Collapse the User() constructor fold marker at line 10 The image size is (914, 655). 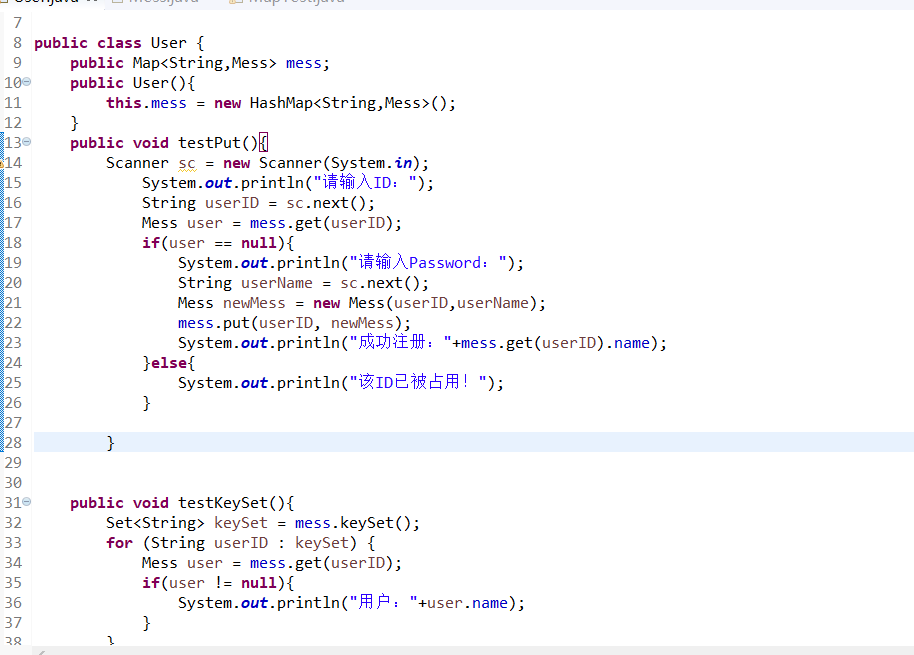pos(27,82)
